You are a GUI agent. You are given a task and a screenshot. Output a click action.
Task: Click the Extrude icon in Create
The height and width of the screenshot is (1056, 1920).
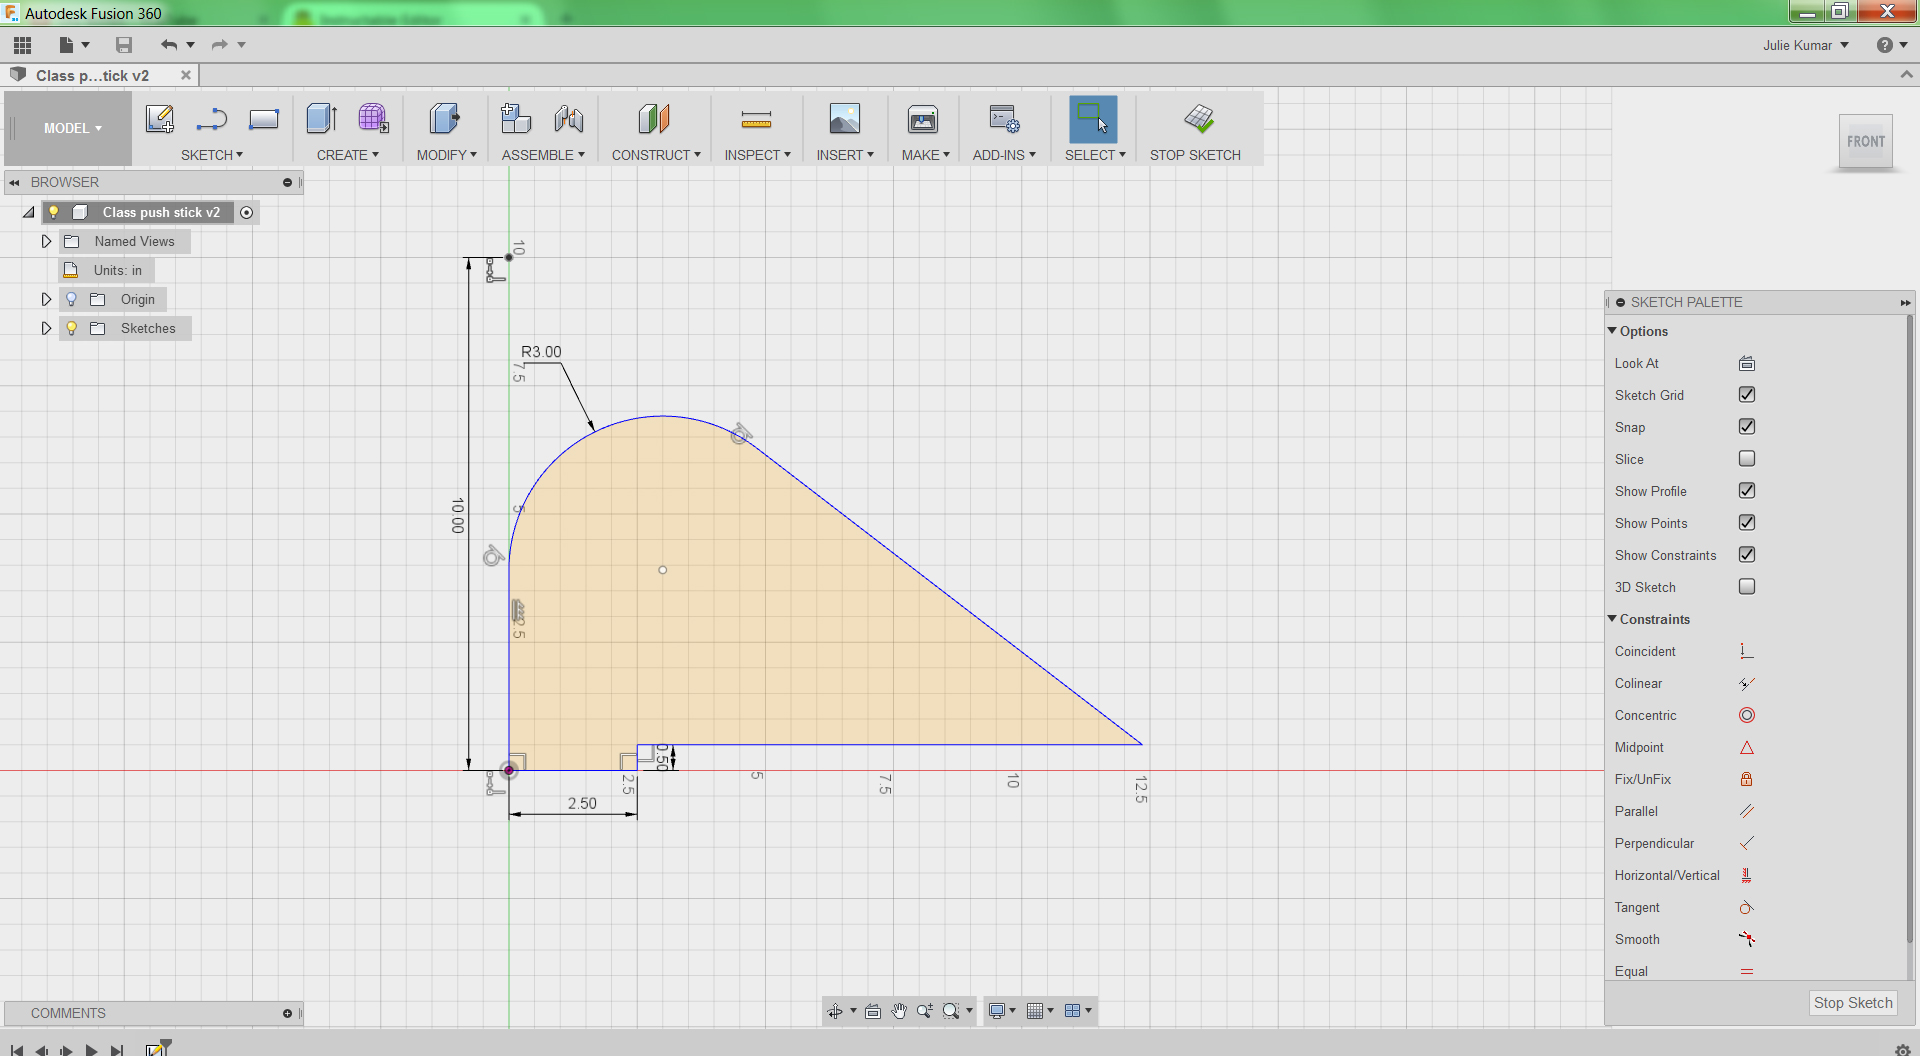pos(321,119)
